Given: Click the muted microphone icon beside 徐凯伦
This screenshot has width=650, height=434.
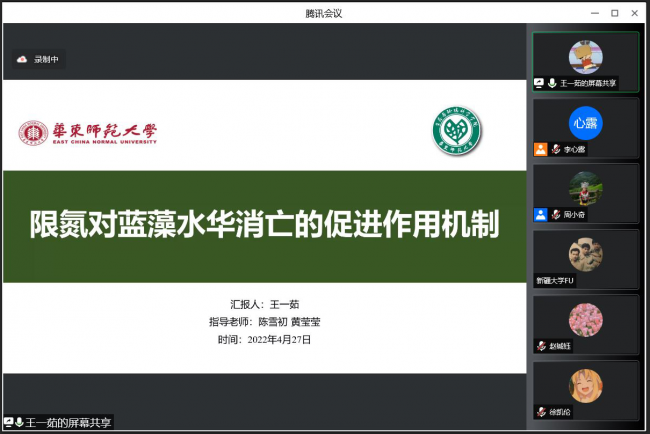Looking at the screenshot, I should click(541, 412).
